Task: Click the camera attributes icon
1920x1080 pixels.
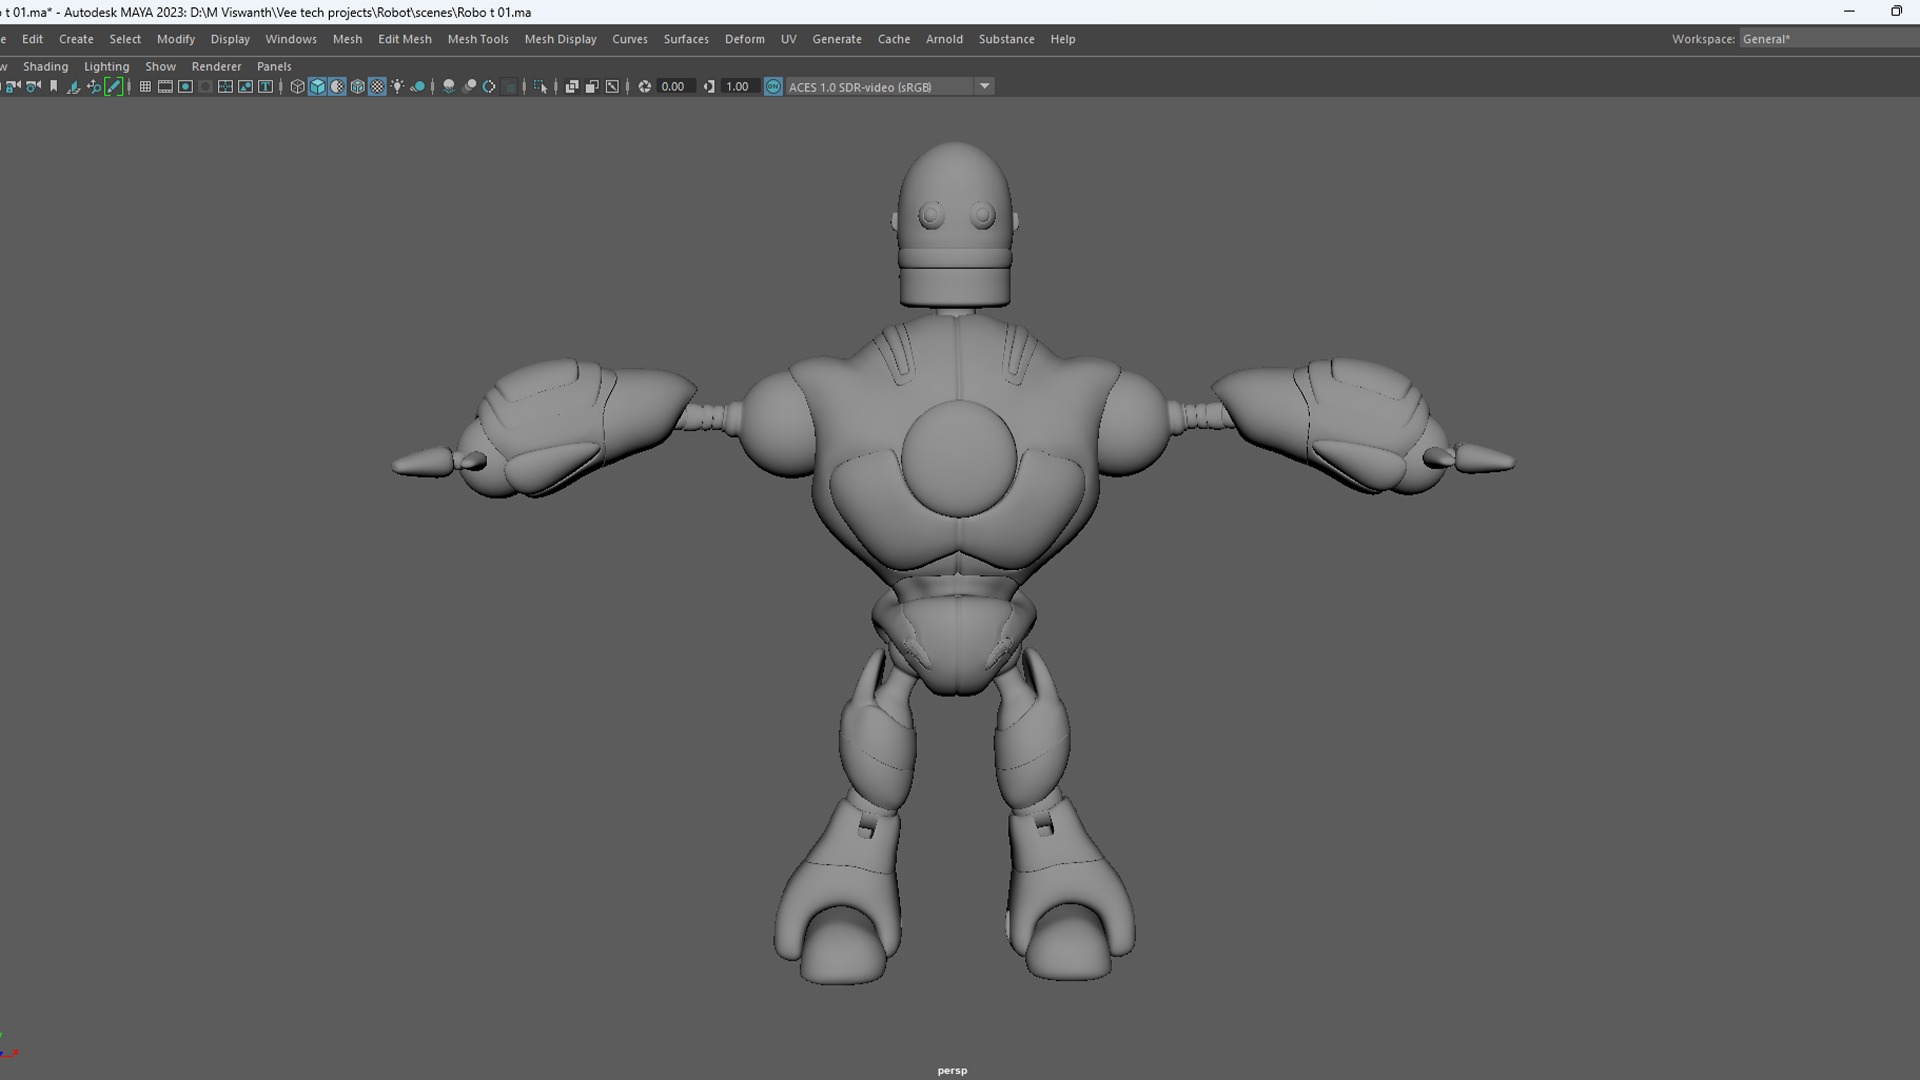Action: [x=33, y=87]
